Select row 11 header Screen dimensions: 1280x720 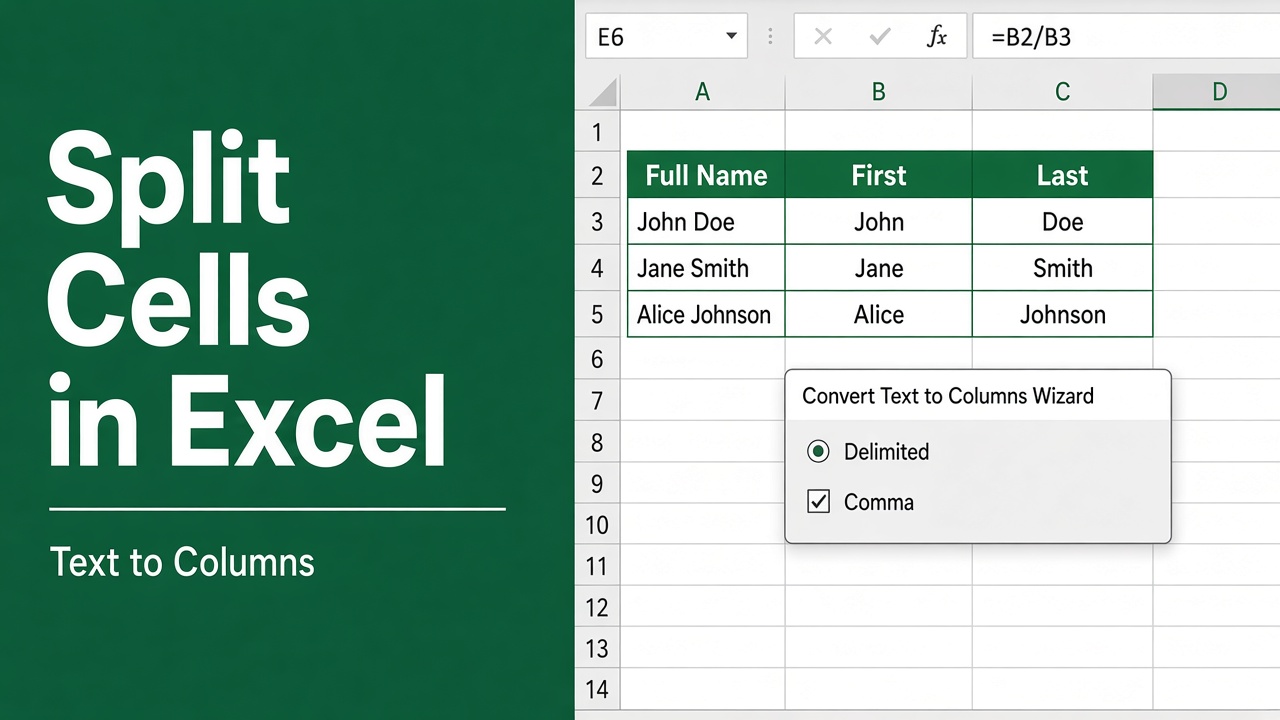[598, 566]
